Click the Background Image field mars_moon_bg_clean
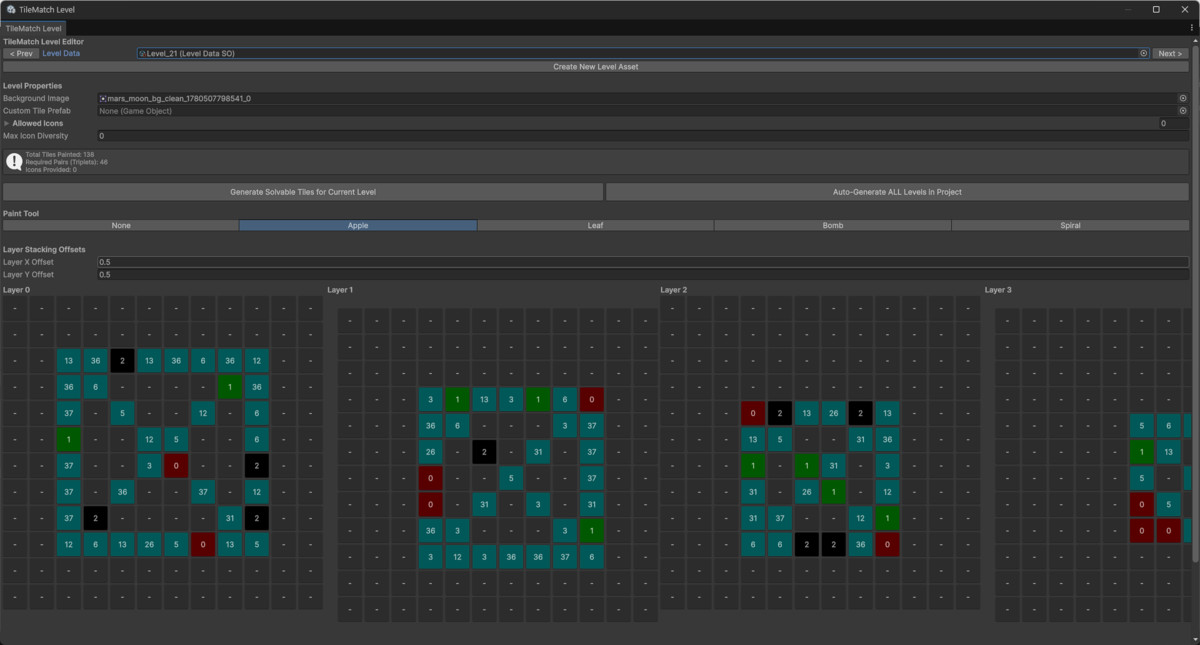 tap(643, 98)
